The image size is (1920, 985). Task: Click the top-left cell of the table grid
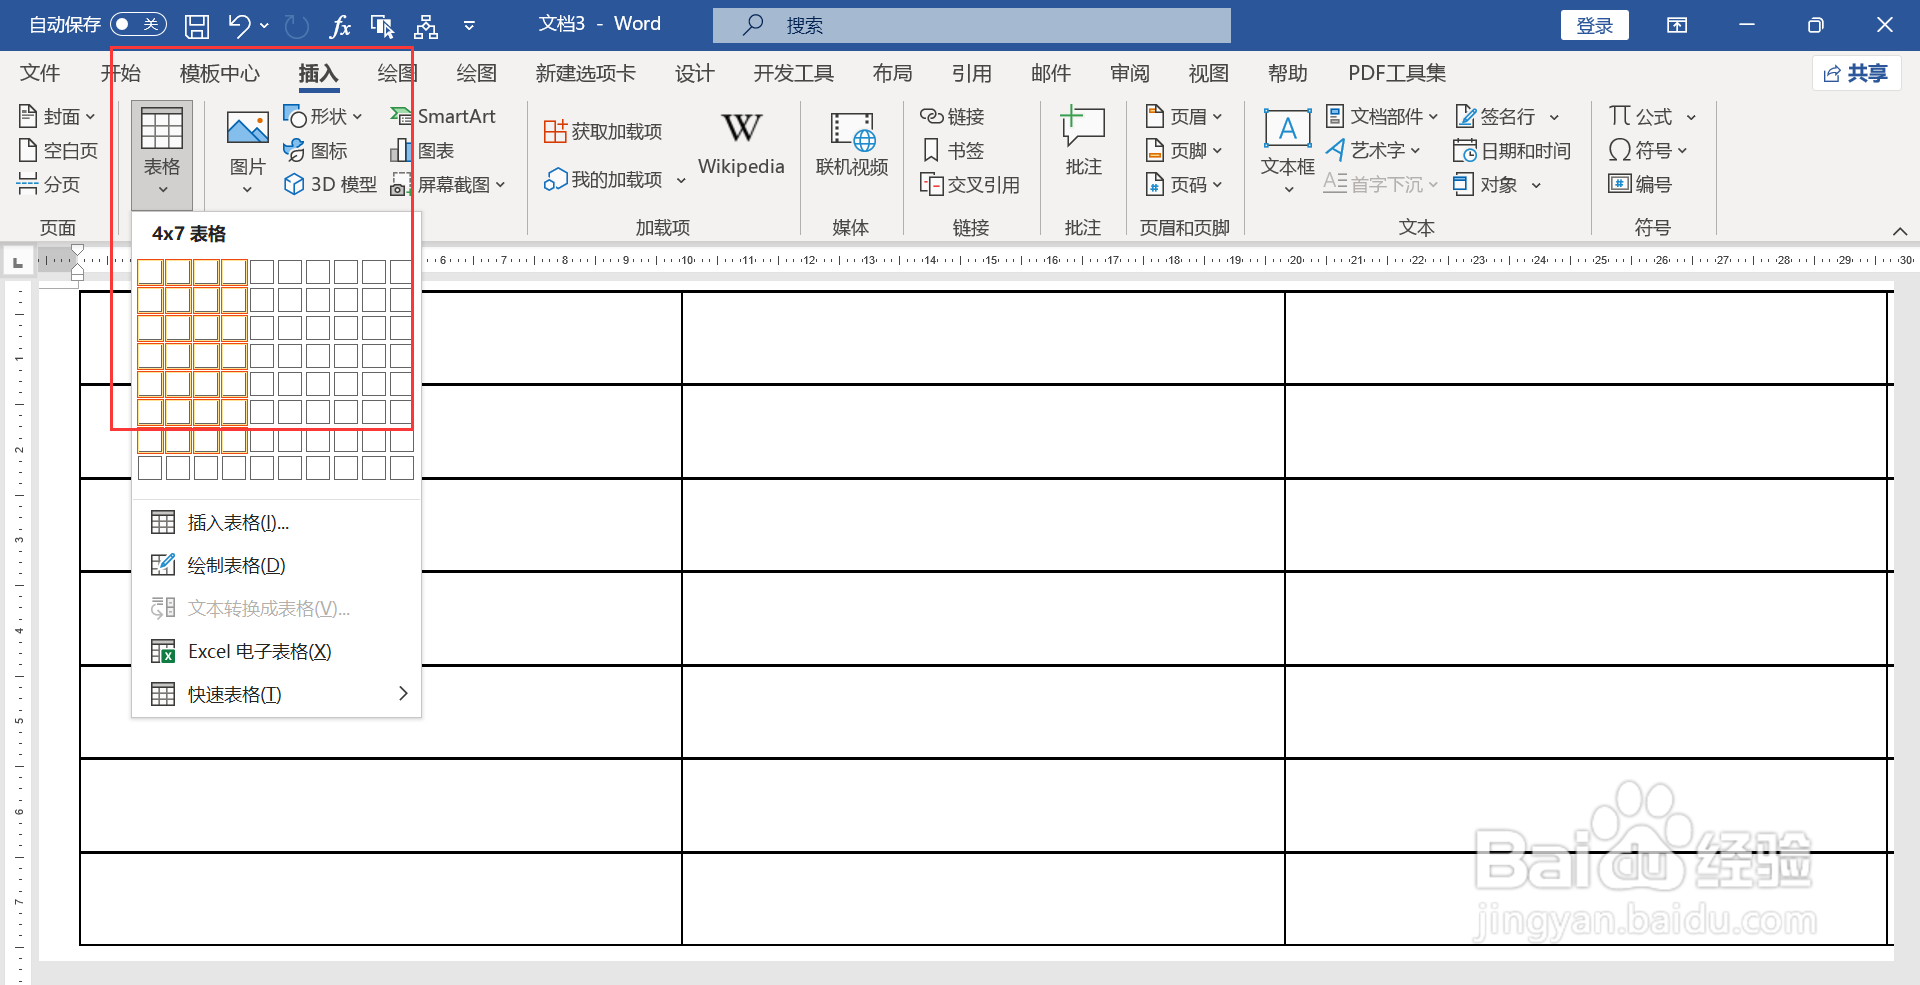coord(150,272)
